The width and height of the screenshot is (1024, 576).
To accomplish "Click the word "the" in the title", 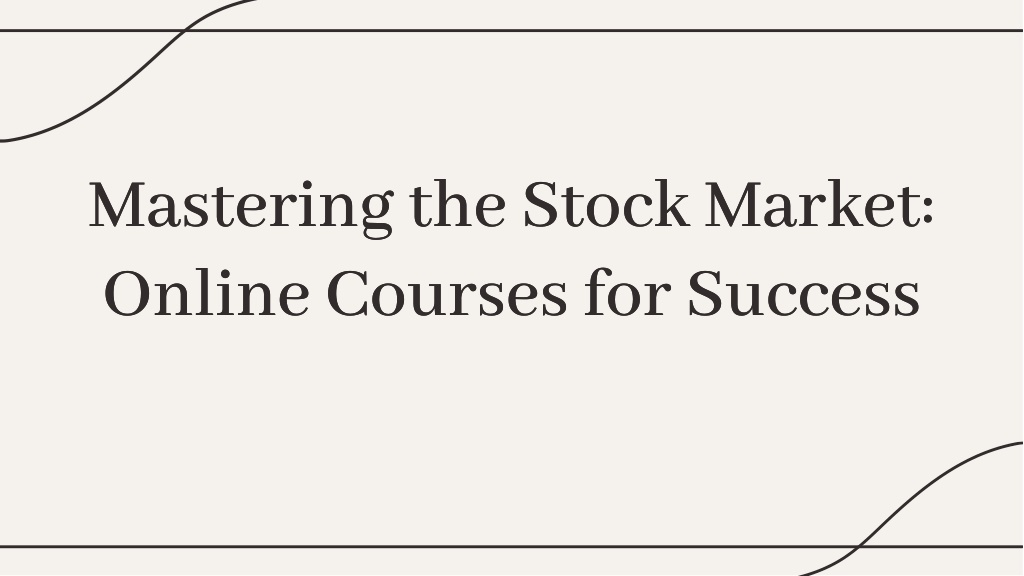I will click(458, 204).
